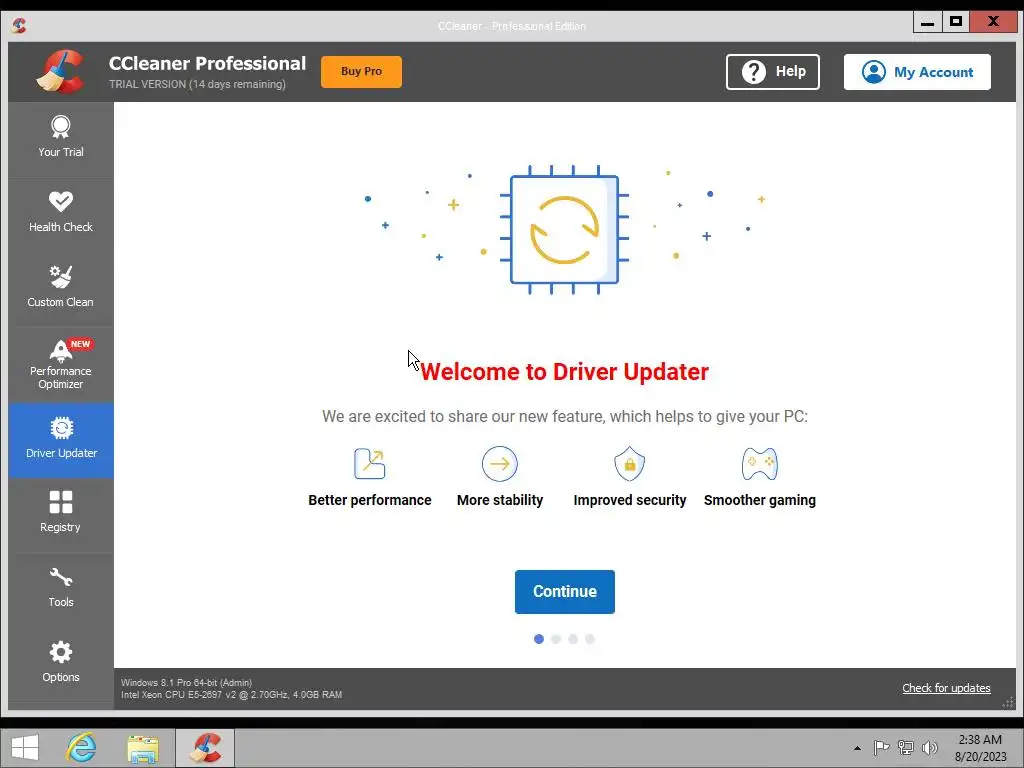This screenshot has width=1024, height=768.
Task: Click the "Intel Xeon CPU E5-2697" status text
Action: point(231,695)
